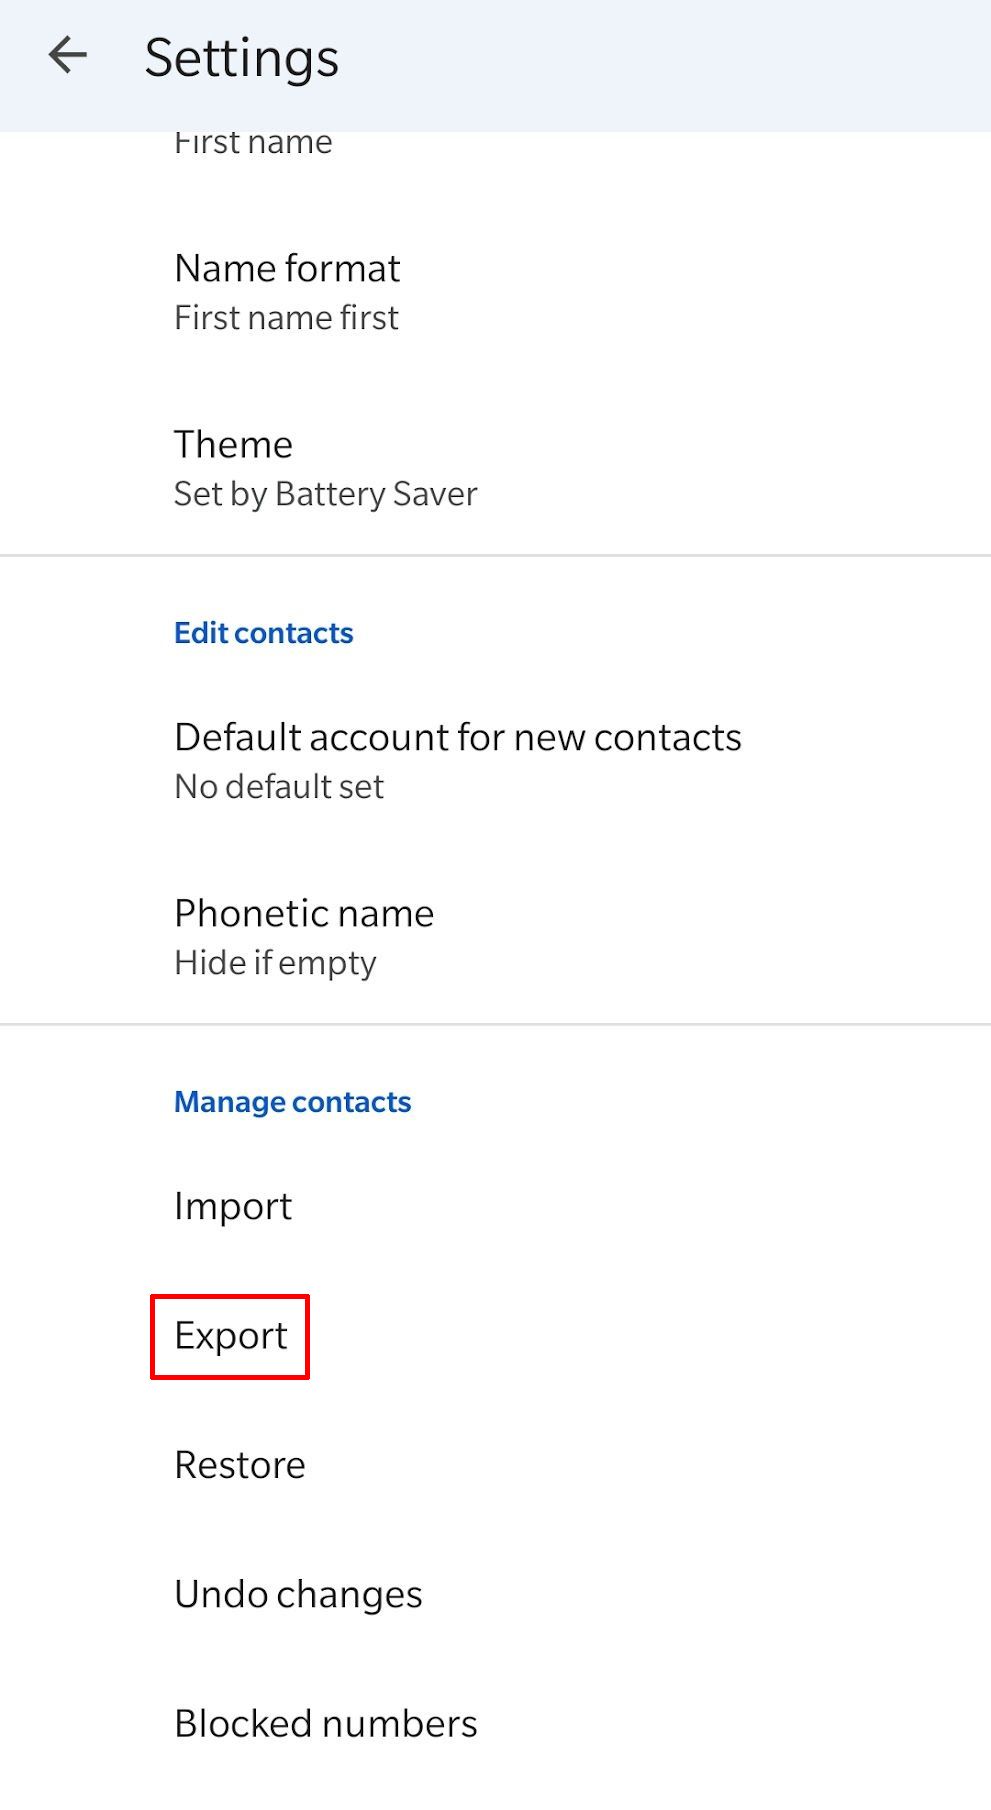Image resolution: width=991 pixels, height=1810 pixels.
Task: Tap the partially hidden First name option
Action: tap(253, 143)
